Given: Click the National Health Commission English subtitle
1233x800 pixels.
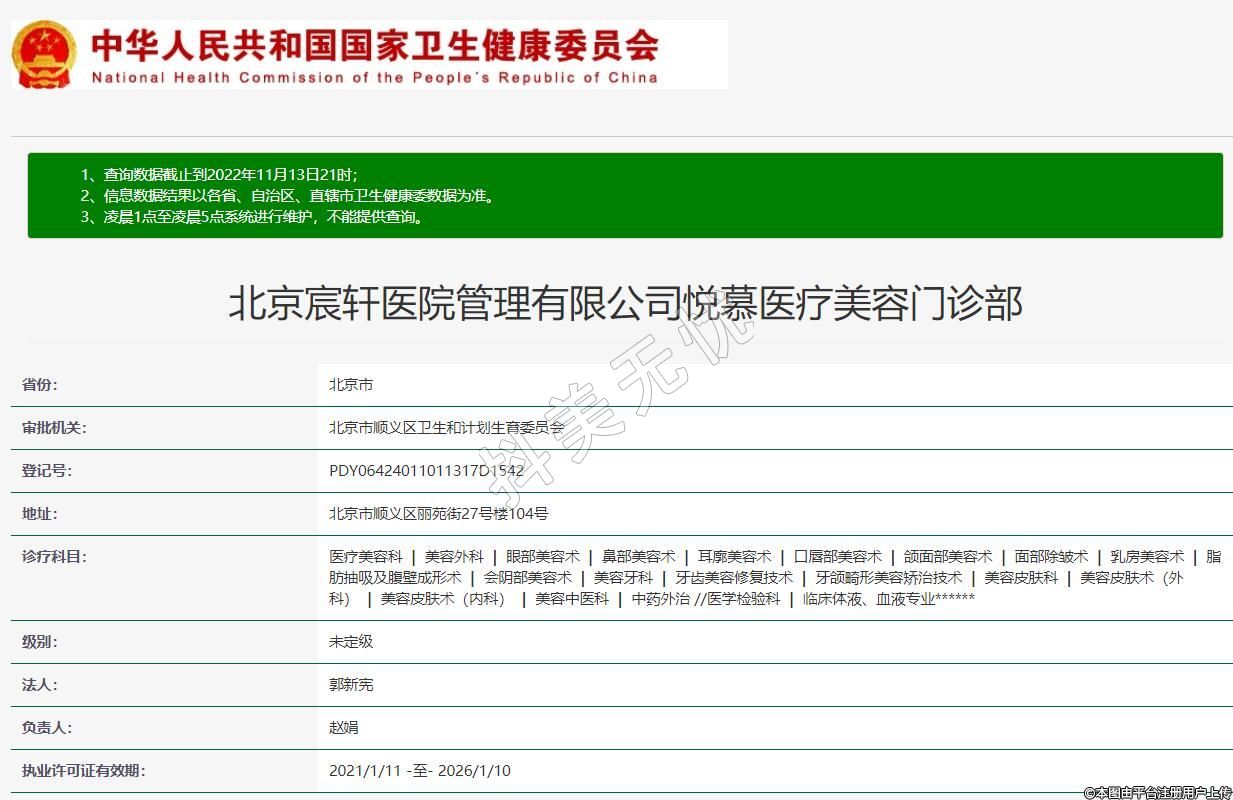Looking at the screenshot, I should (x=374, y=78).
